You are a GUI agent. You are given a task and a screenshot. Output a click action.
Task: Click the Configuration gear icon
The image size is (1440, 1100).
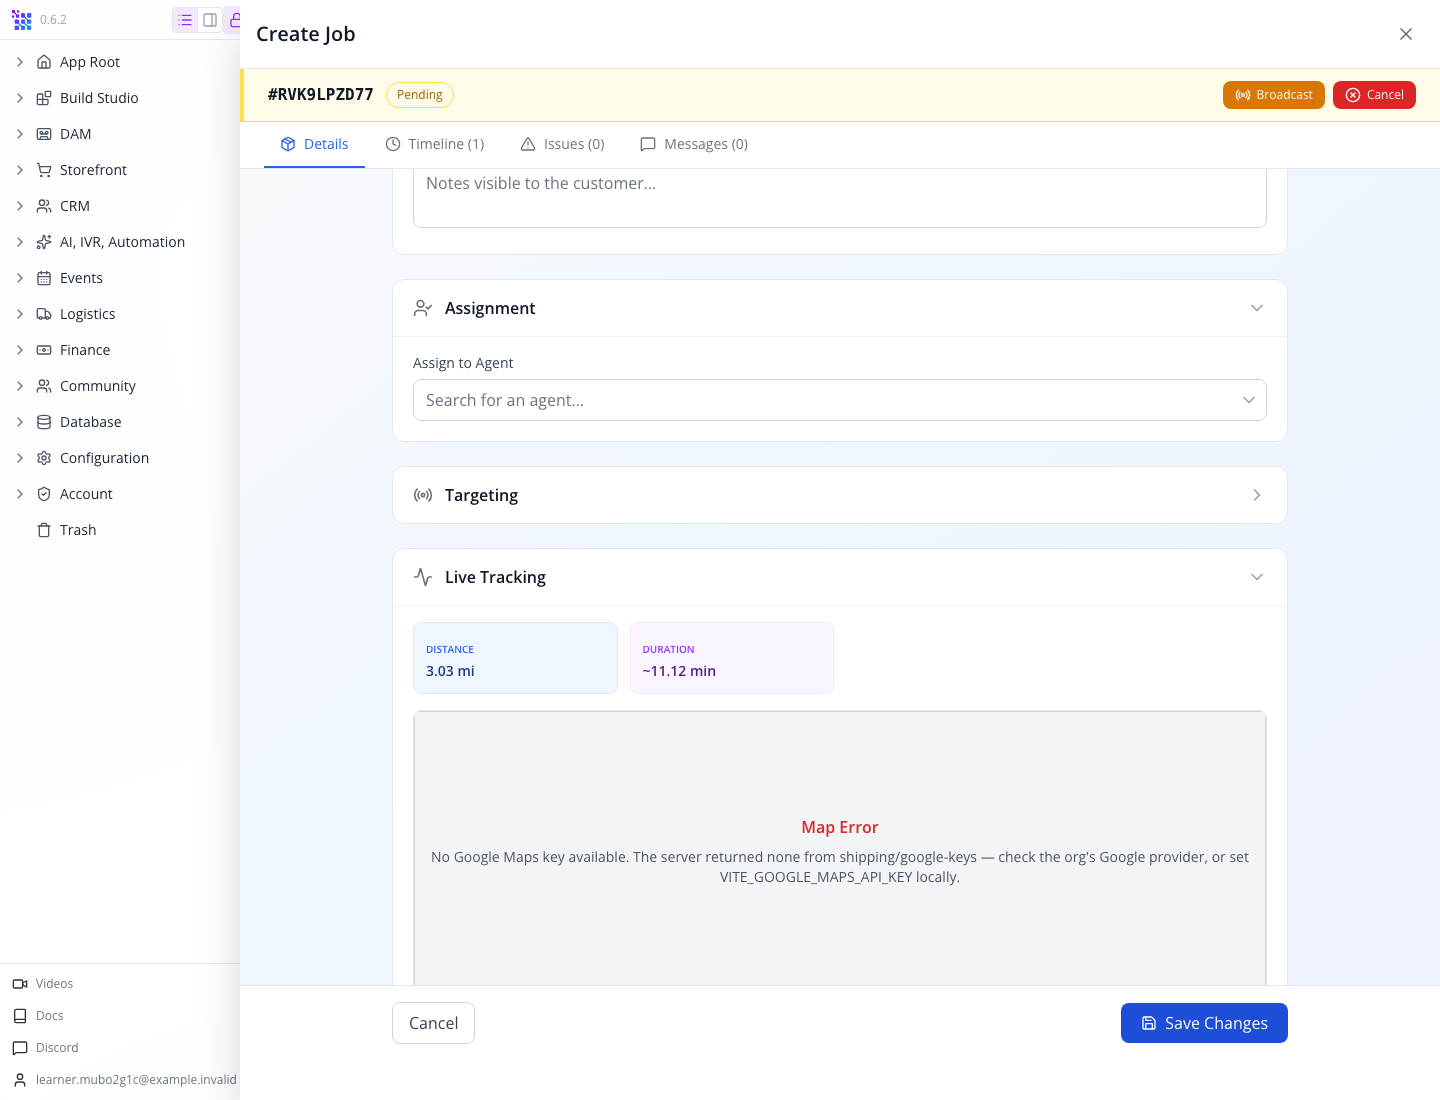pyautogui.click(x=44, y=458)
